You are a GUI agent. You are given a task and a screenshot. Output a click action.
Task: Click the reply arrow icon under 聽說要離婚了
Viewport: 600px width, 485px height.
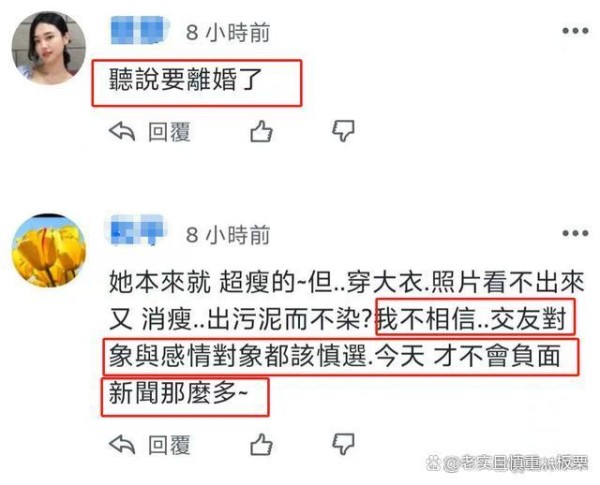pyautogui.click(x=122, y=131)
